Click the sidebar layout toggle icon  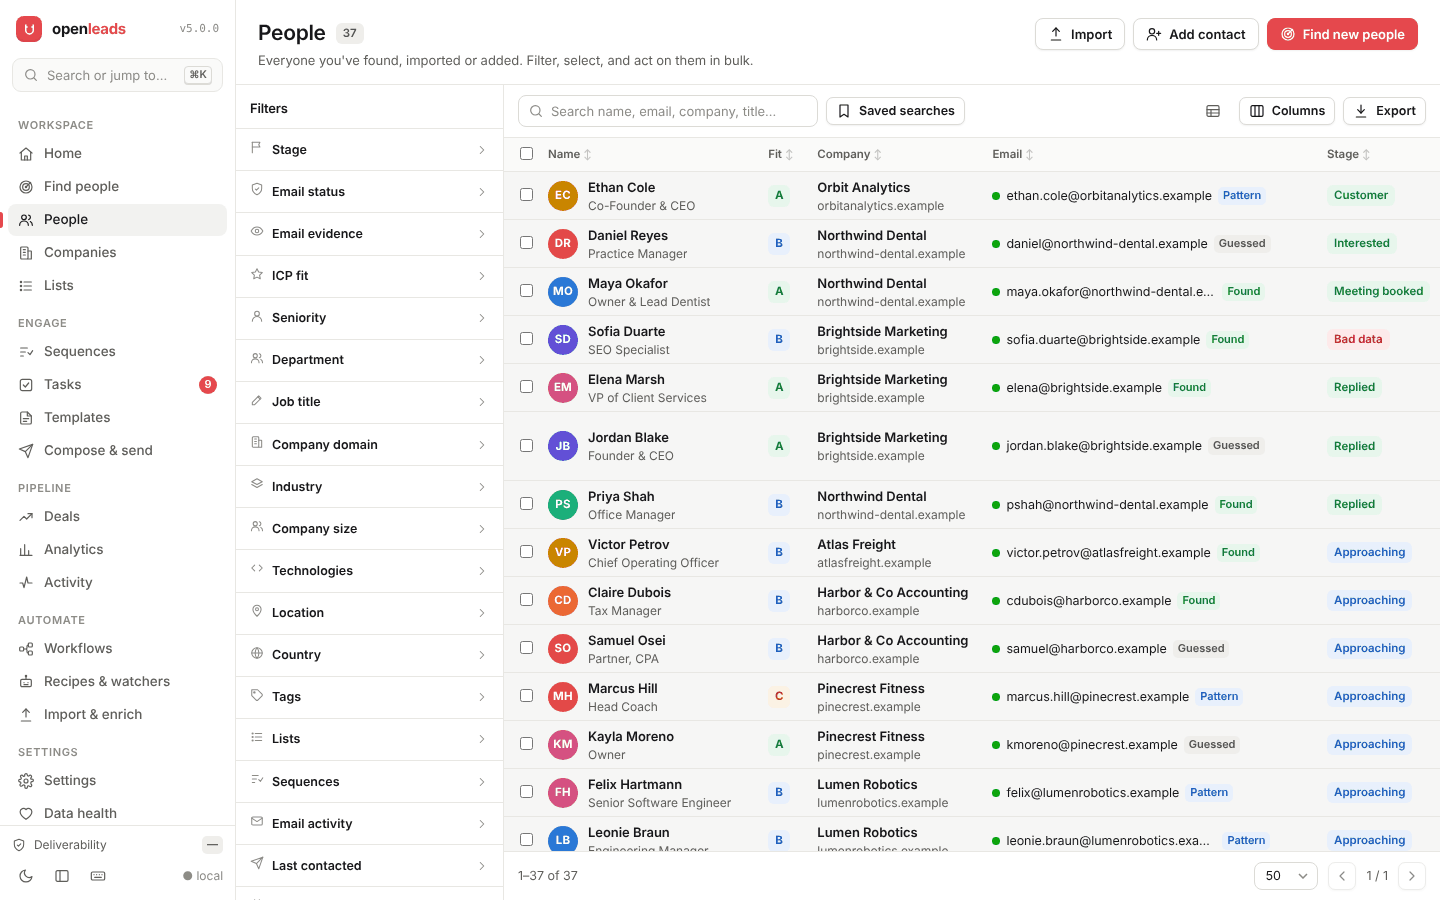point(62,876)
